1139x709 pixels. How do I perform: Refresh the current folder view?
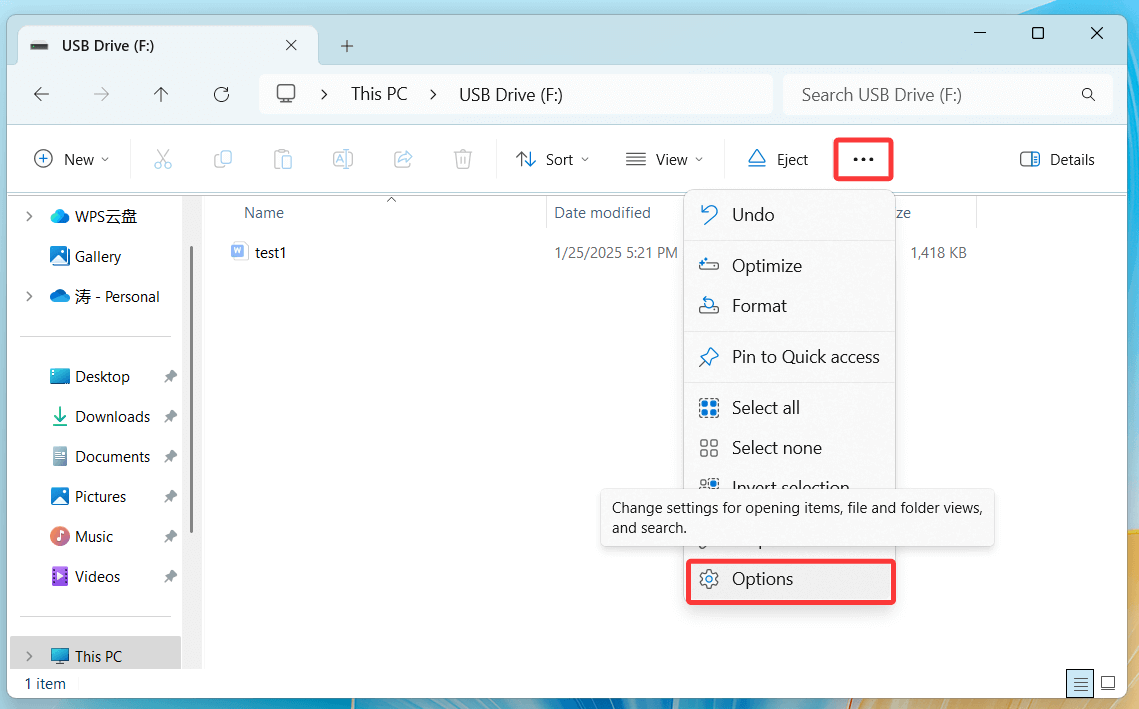tap(221, 94)
